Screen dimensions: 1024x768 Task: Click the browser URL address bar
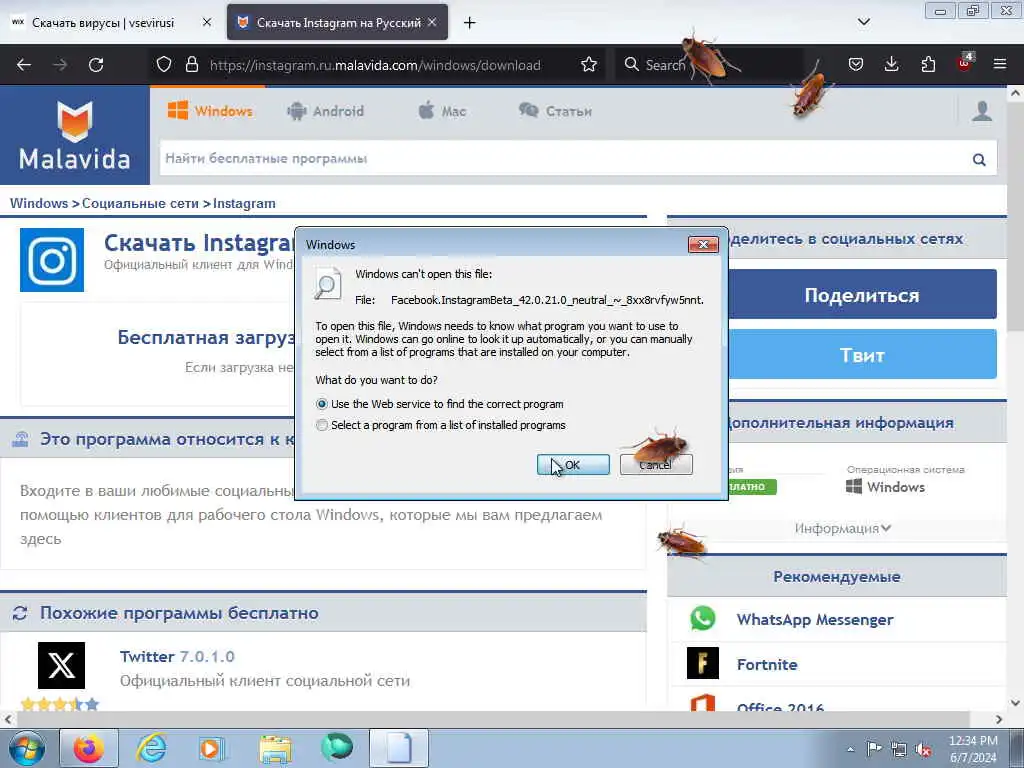coord(375,65)
